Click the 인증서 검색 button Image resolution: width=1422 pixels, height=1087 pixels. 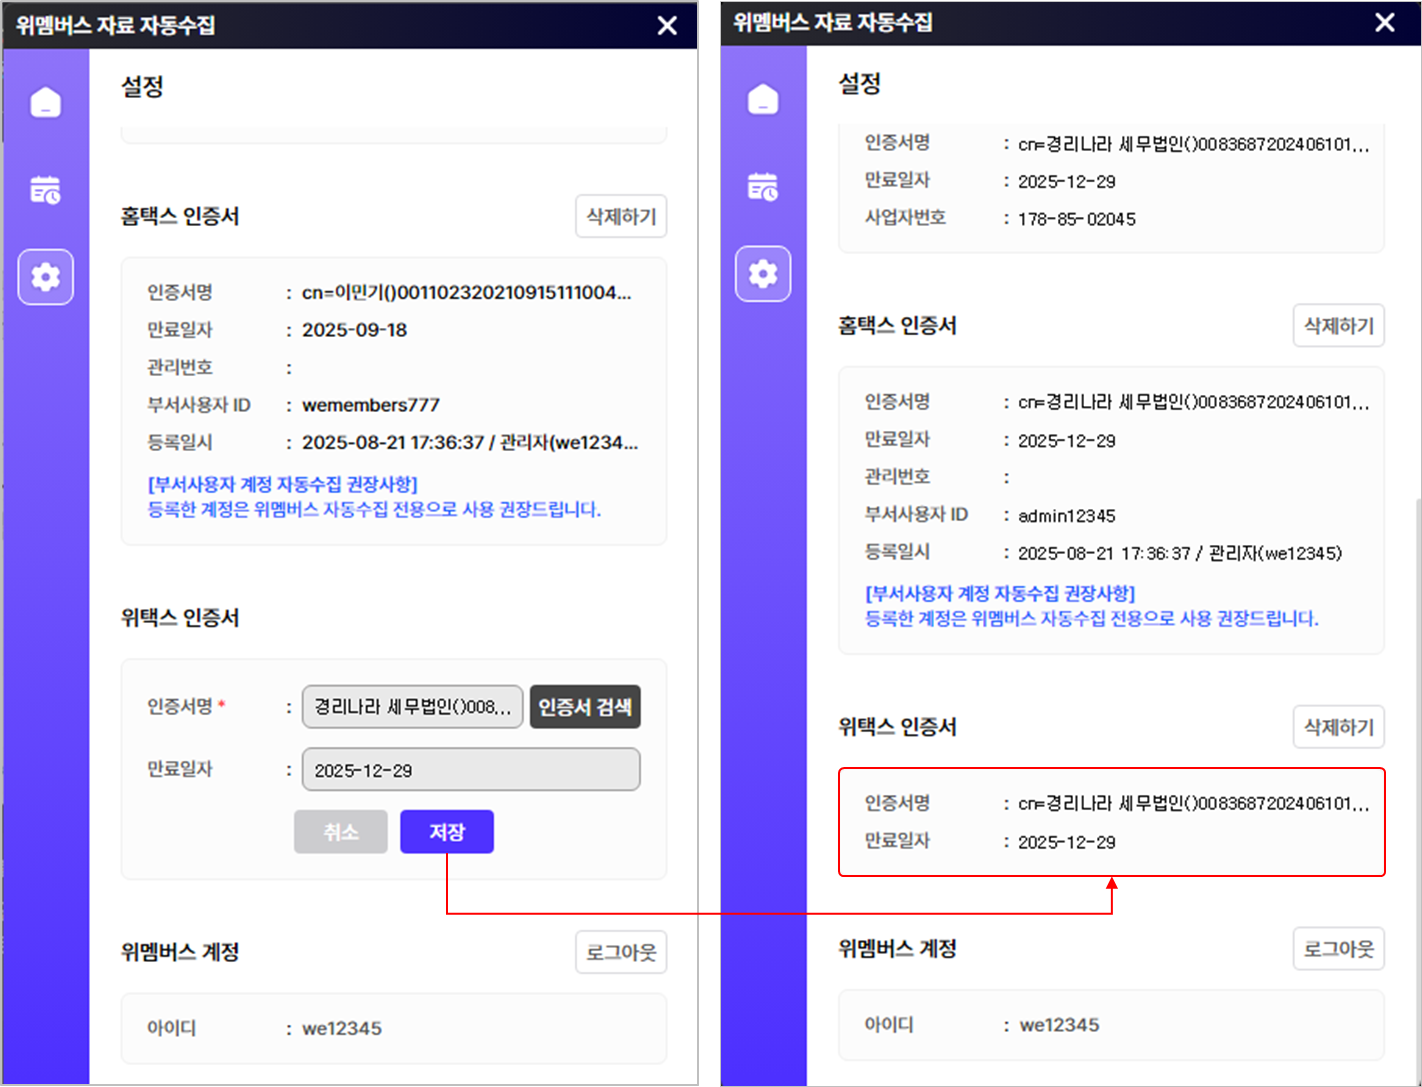pos(585,707)
